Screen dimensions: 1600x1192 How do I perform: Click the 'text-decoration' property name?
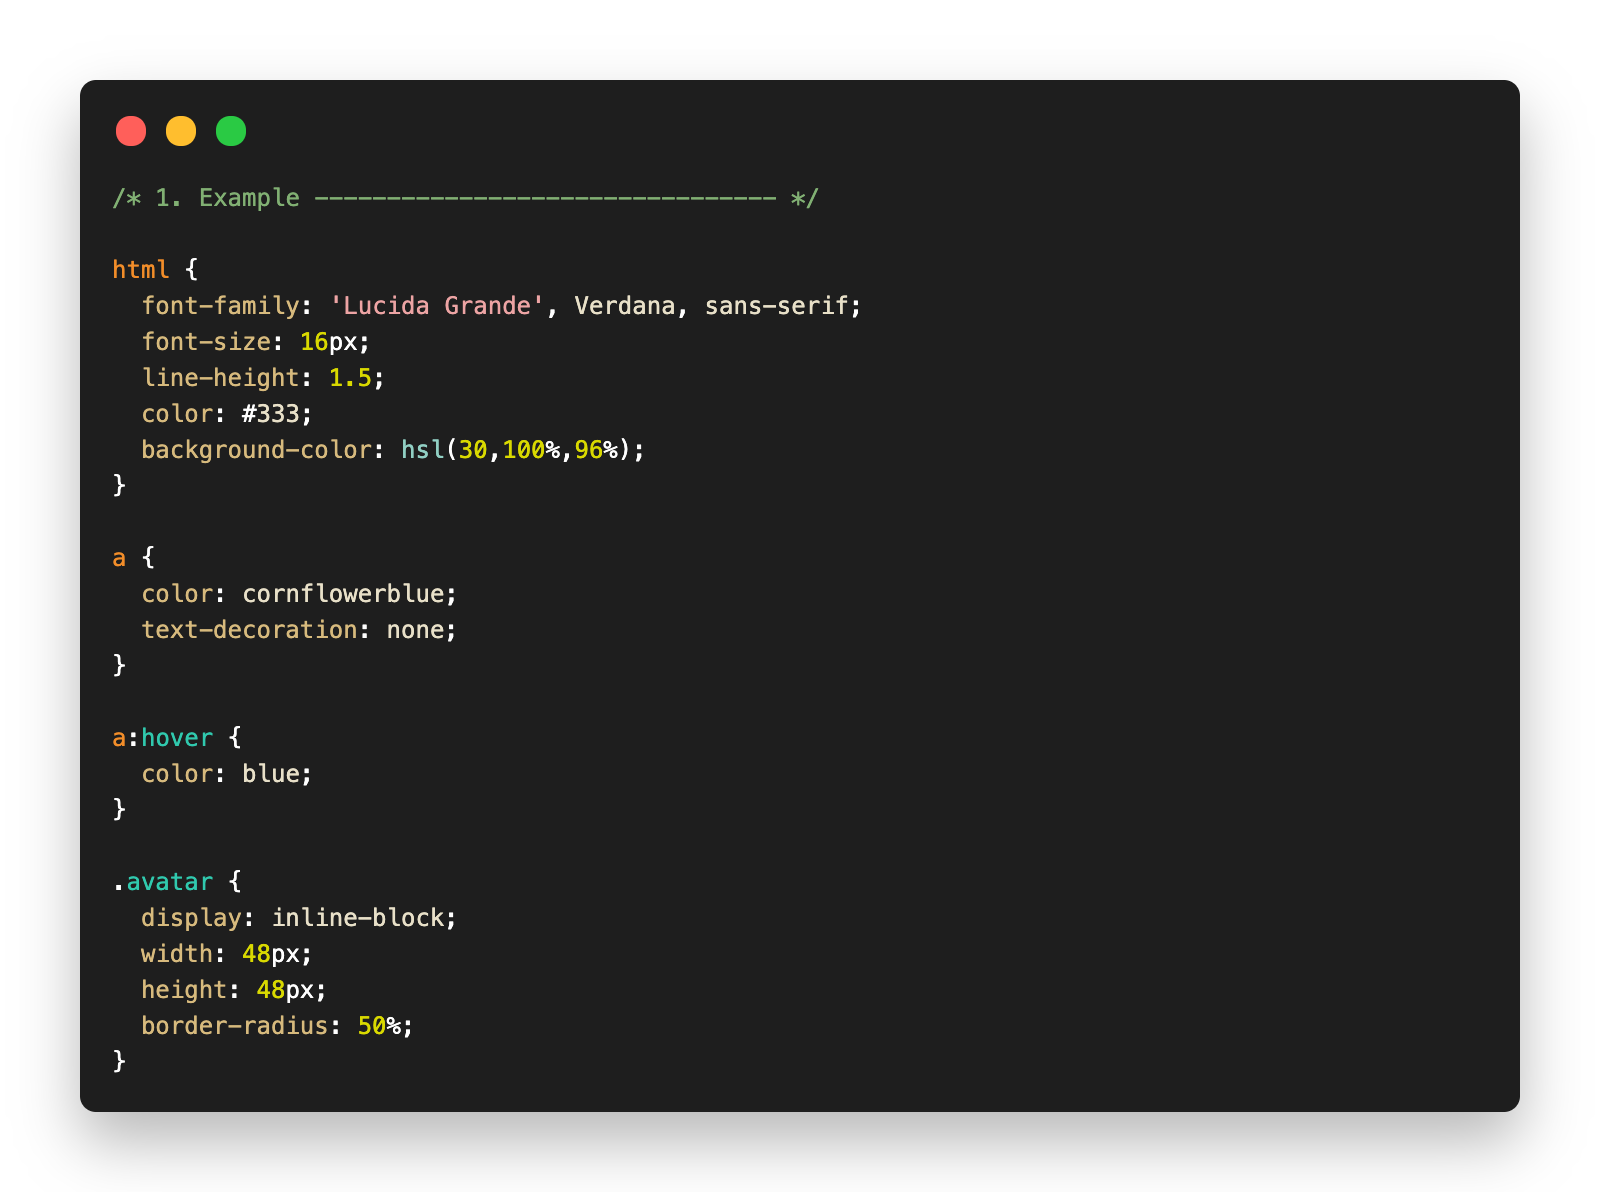click(249, 629)
